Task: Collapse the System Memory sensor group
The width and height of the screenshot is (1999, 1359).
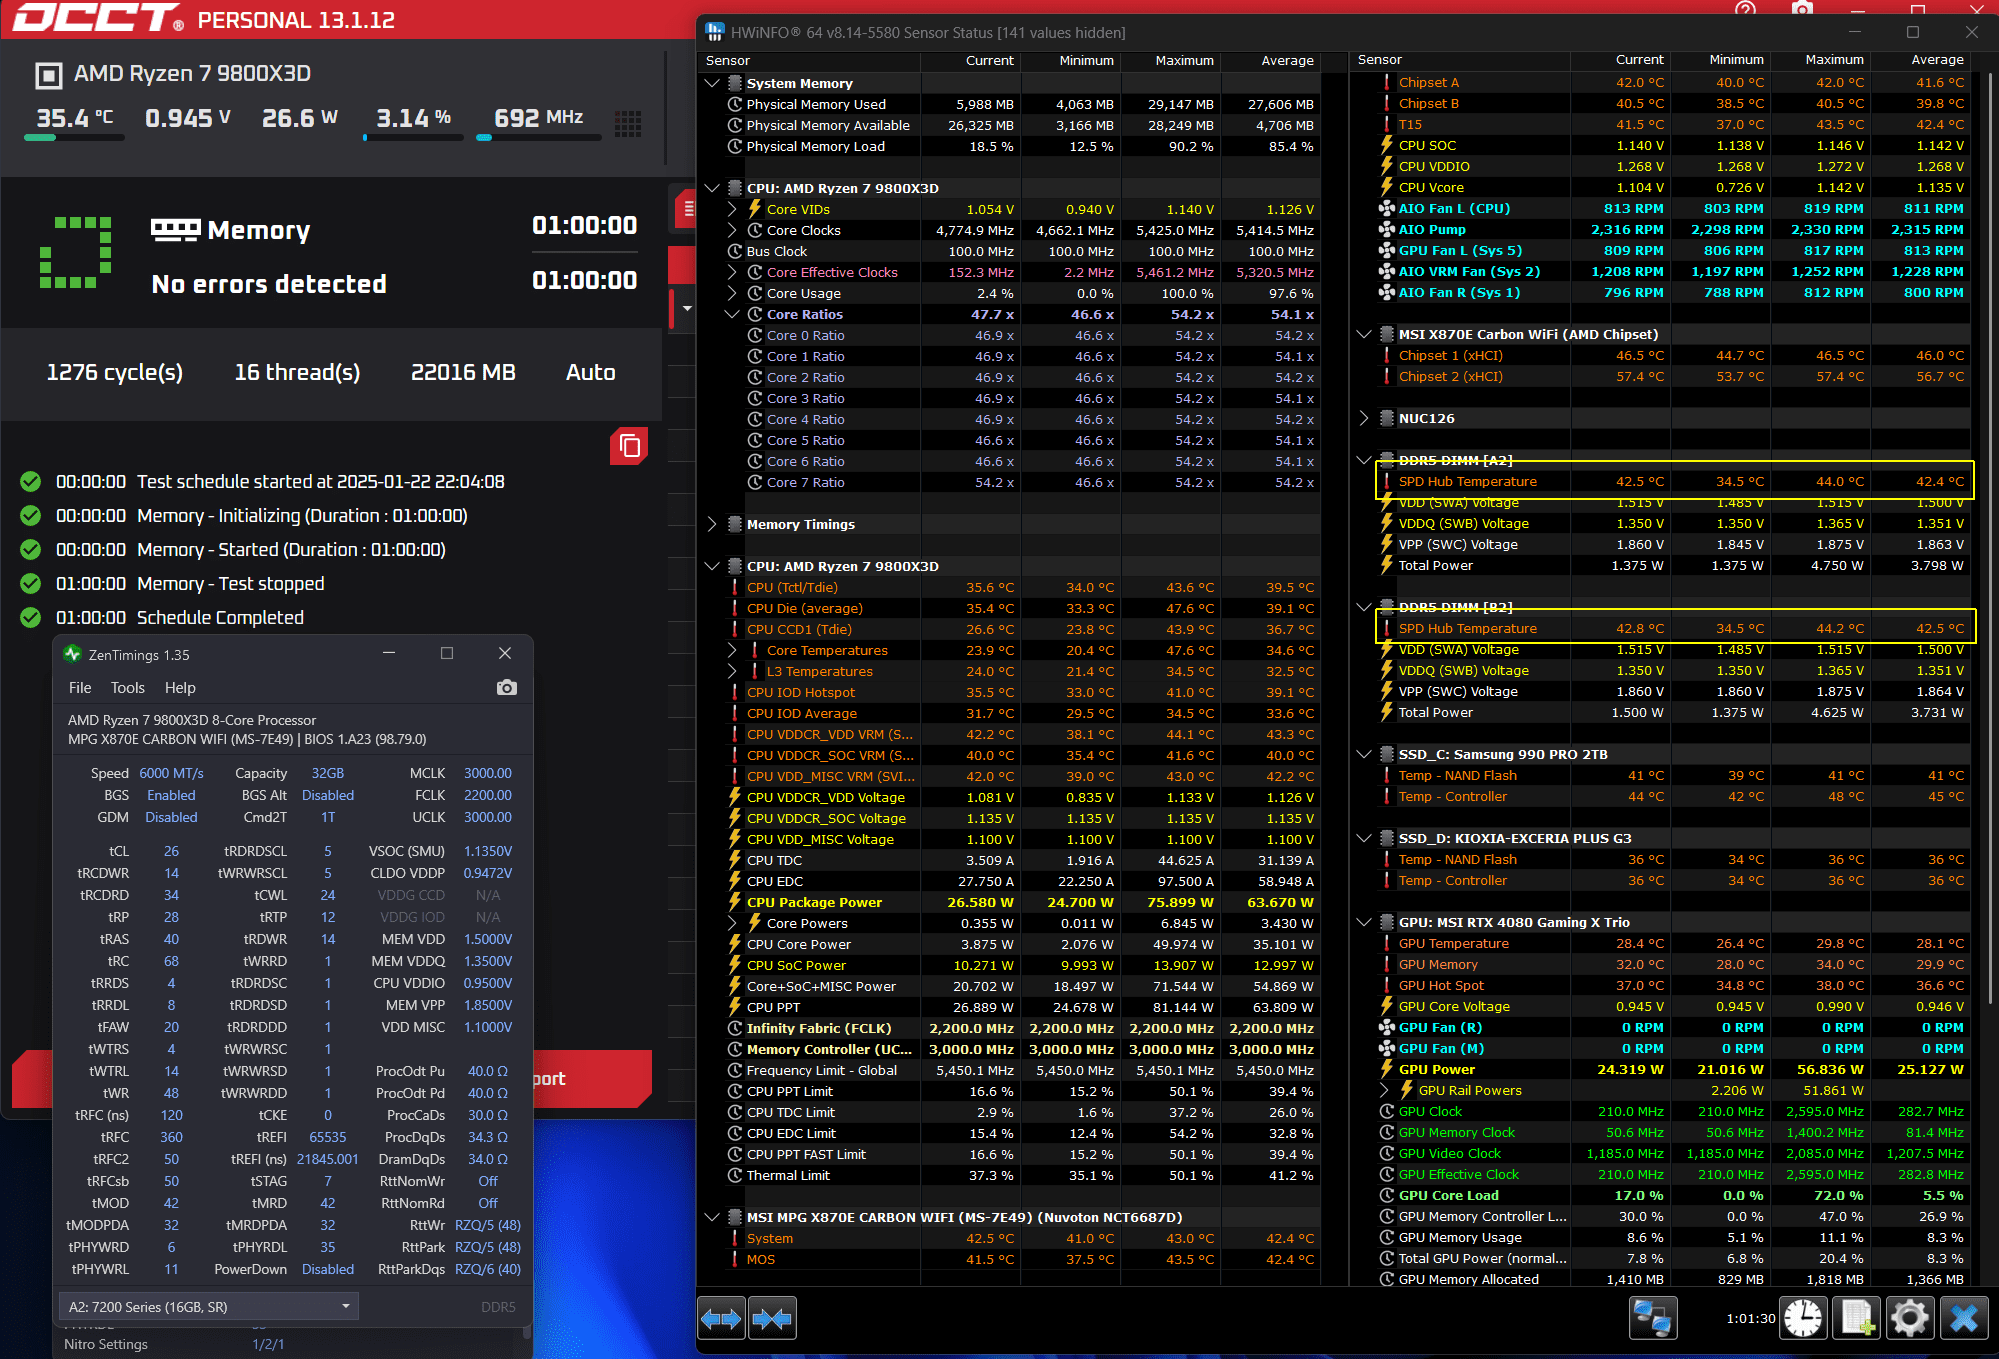Action: tap(712, 83)
